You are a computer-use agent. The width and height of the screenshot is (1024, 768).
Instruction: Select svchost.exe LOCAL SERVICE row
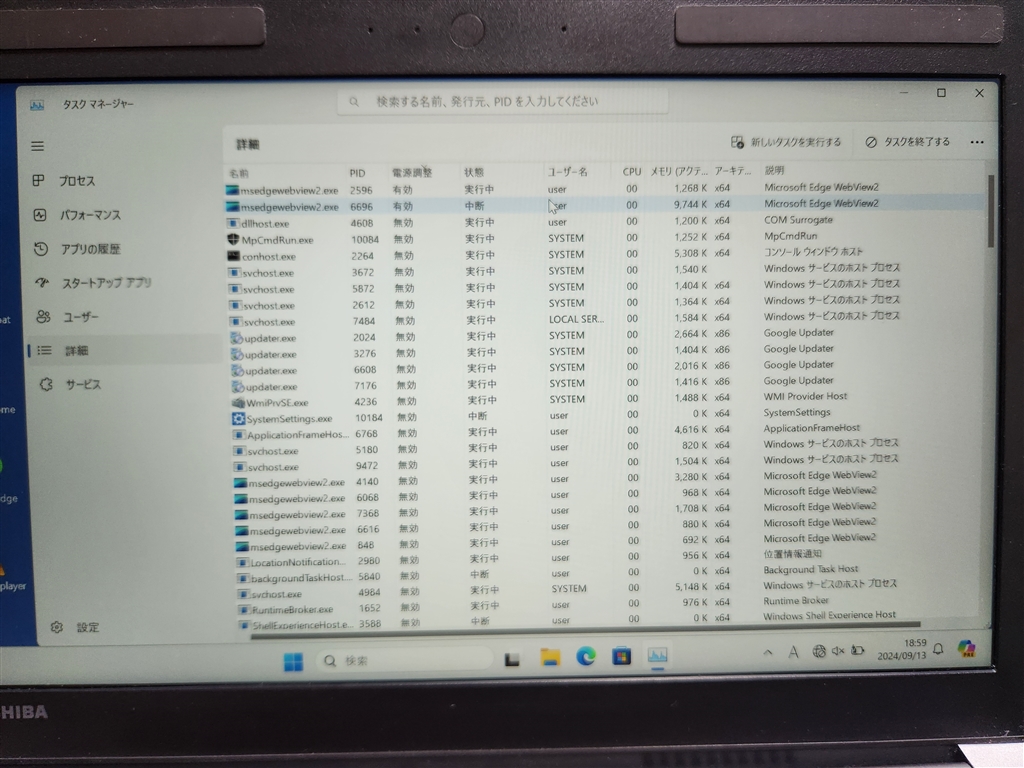[x=604, y=320]
